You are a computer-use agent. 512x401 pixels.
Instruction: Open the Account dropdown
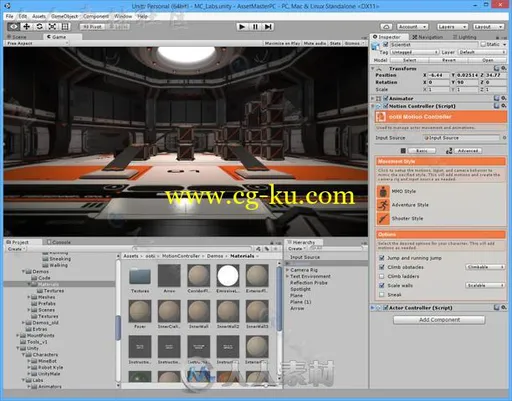click(x=412, y=27)
